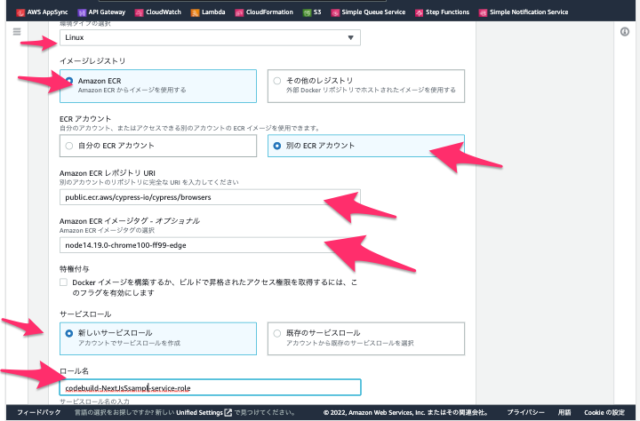Viewport: 640px width, 421px height.
Task: Click the Amazon ECR repository URI field
Action: tap(210, 197)
